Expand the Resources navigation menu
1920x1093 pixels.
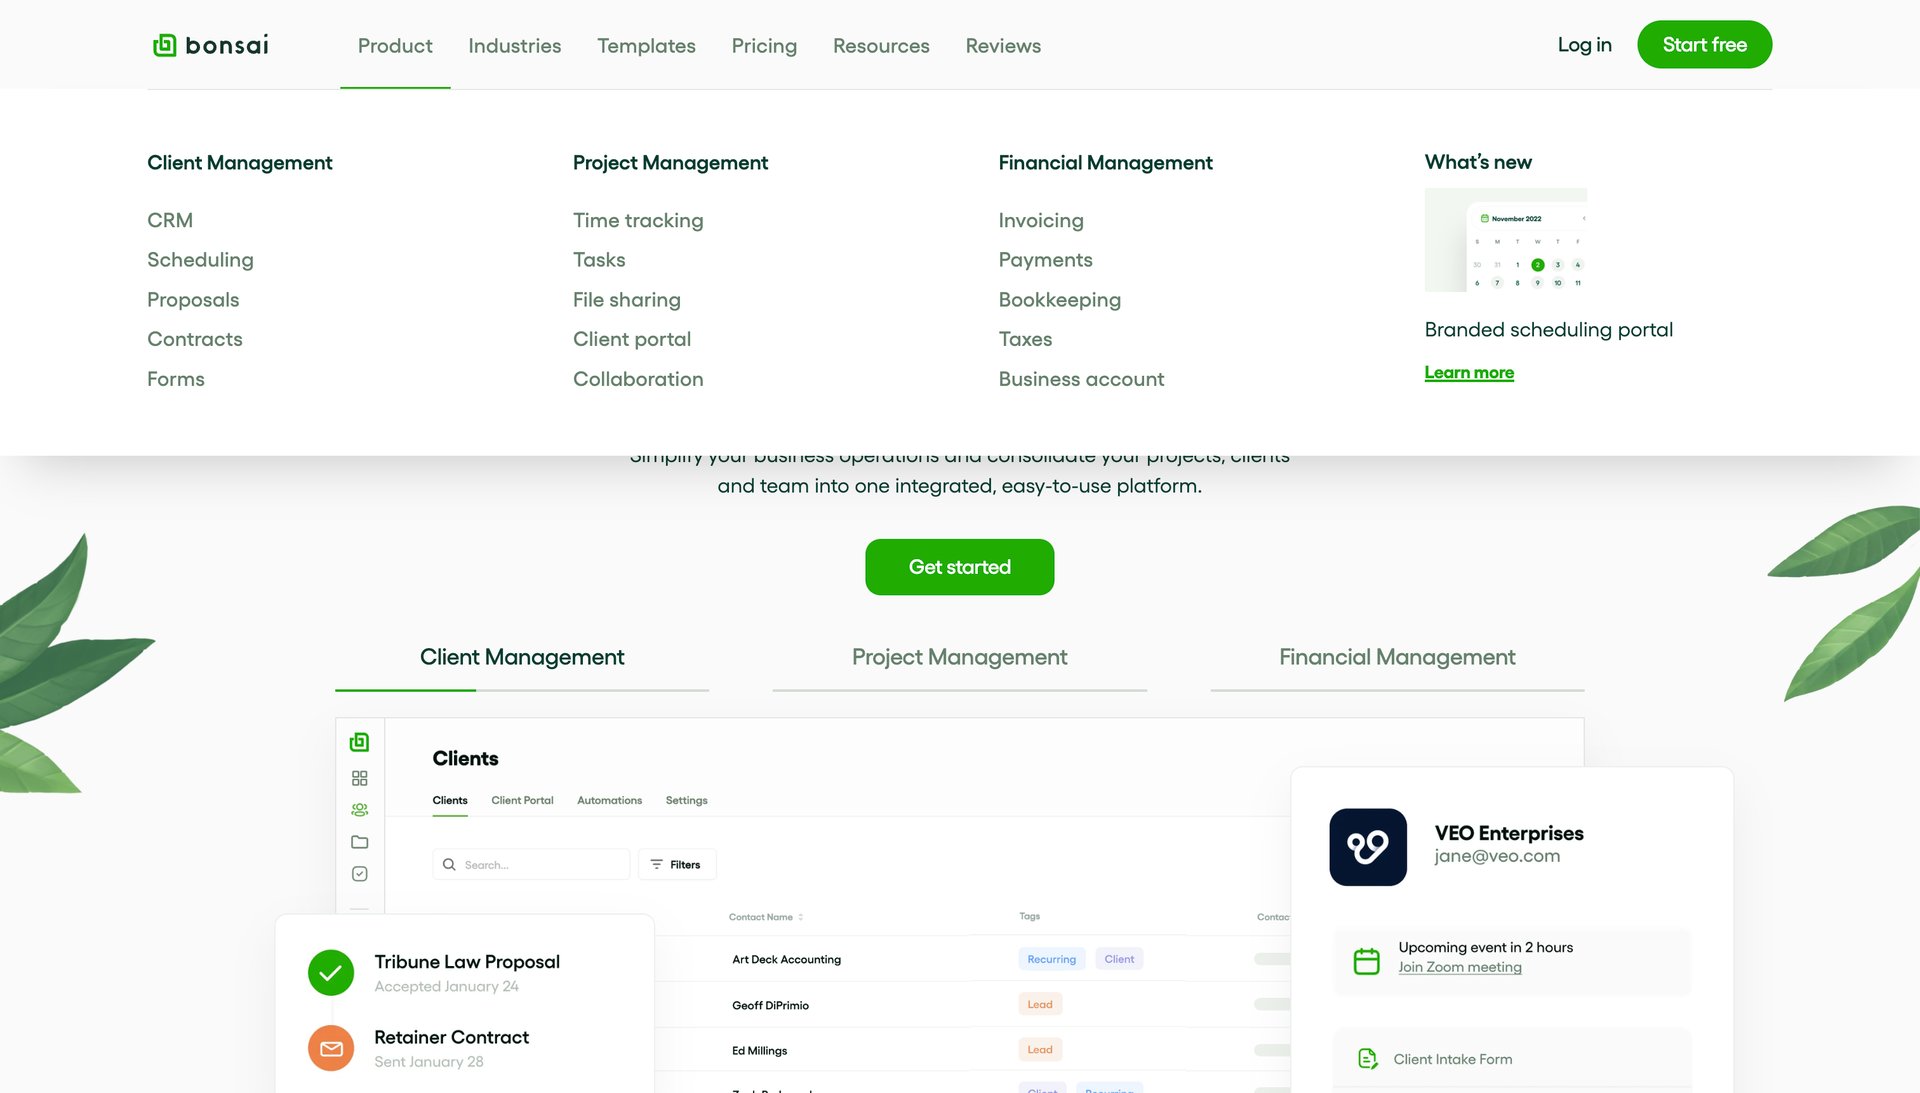(x=880, y=45)
